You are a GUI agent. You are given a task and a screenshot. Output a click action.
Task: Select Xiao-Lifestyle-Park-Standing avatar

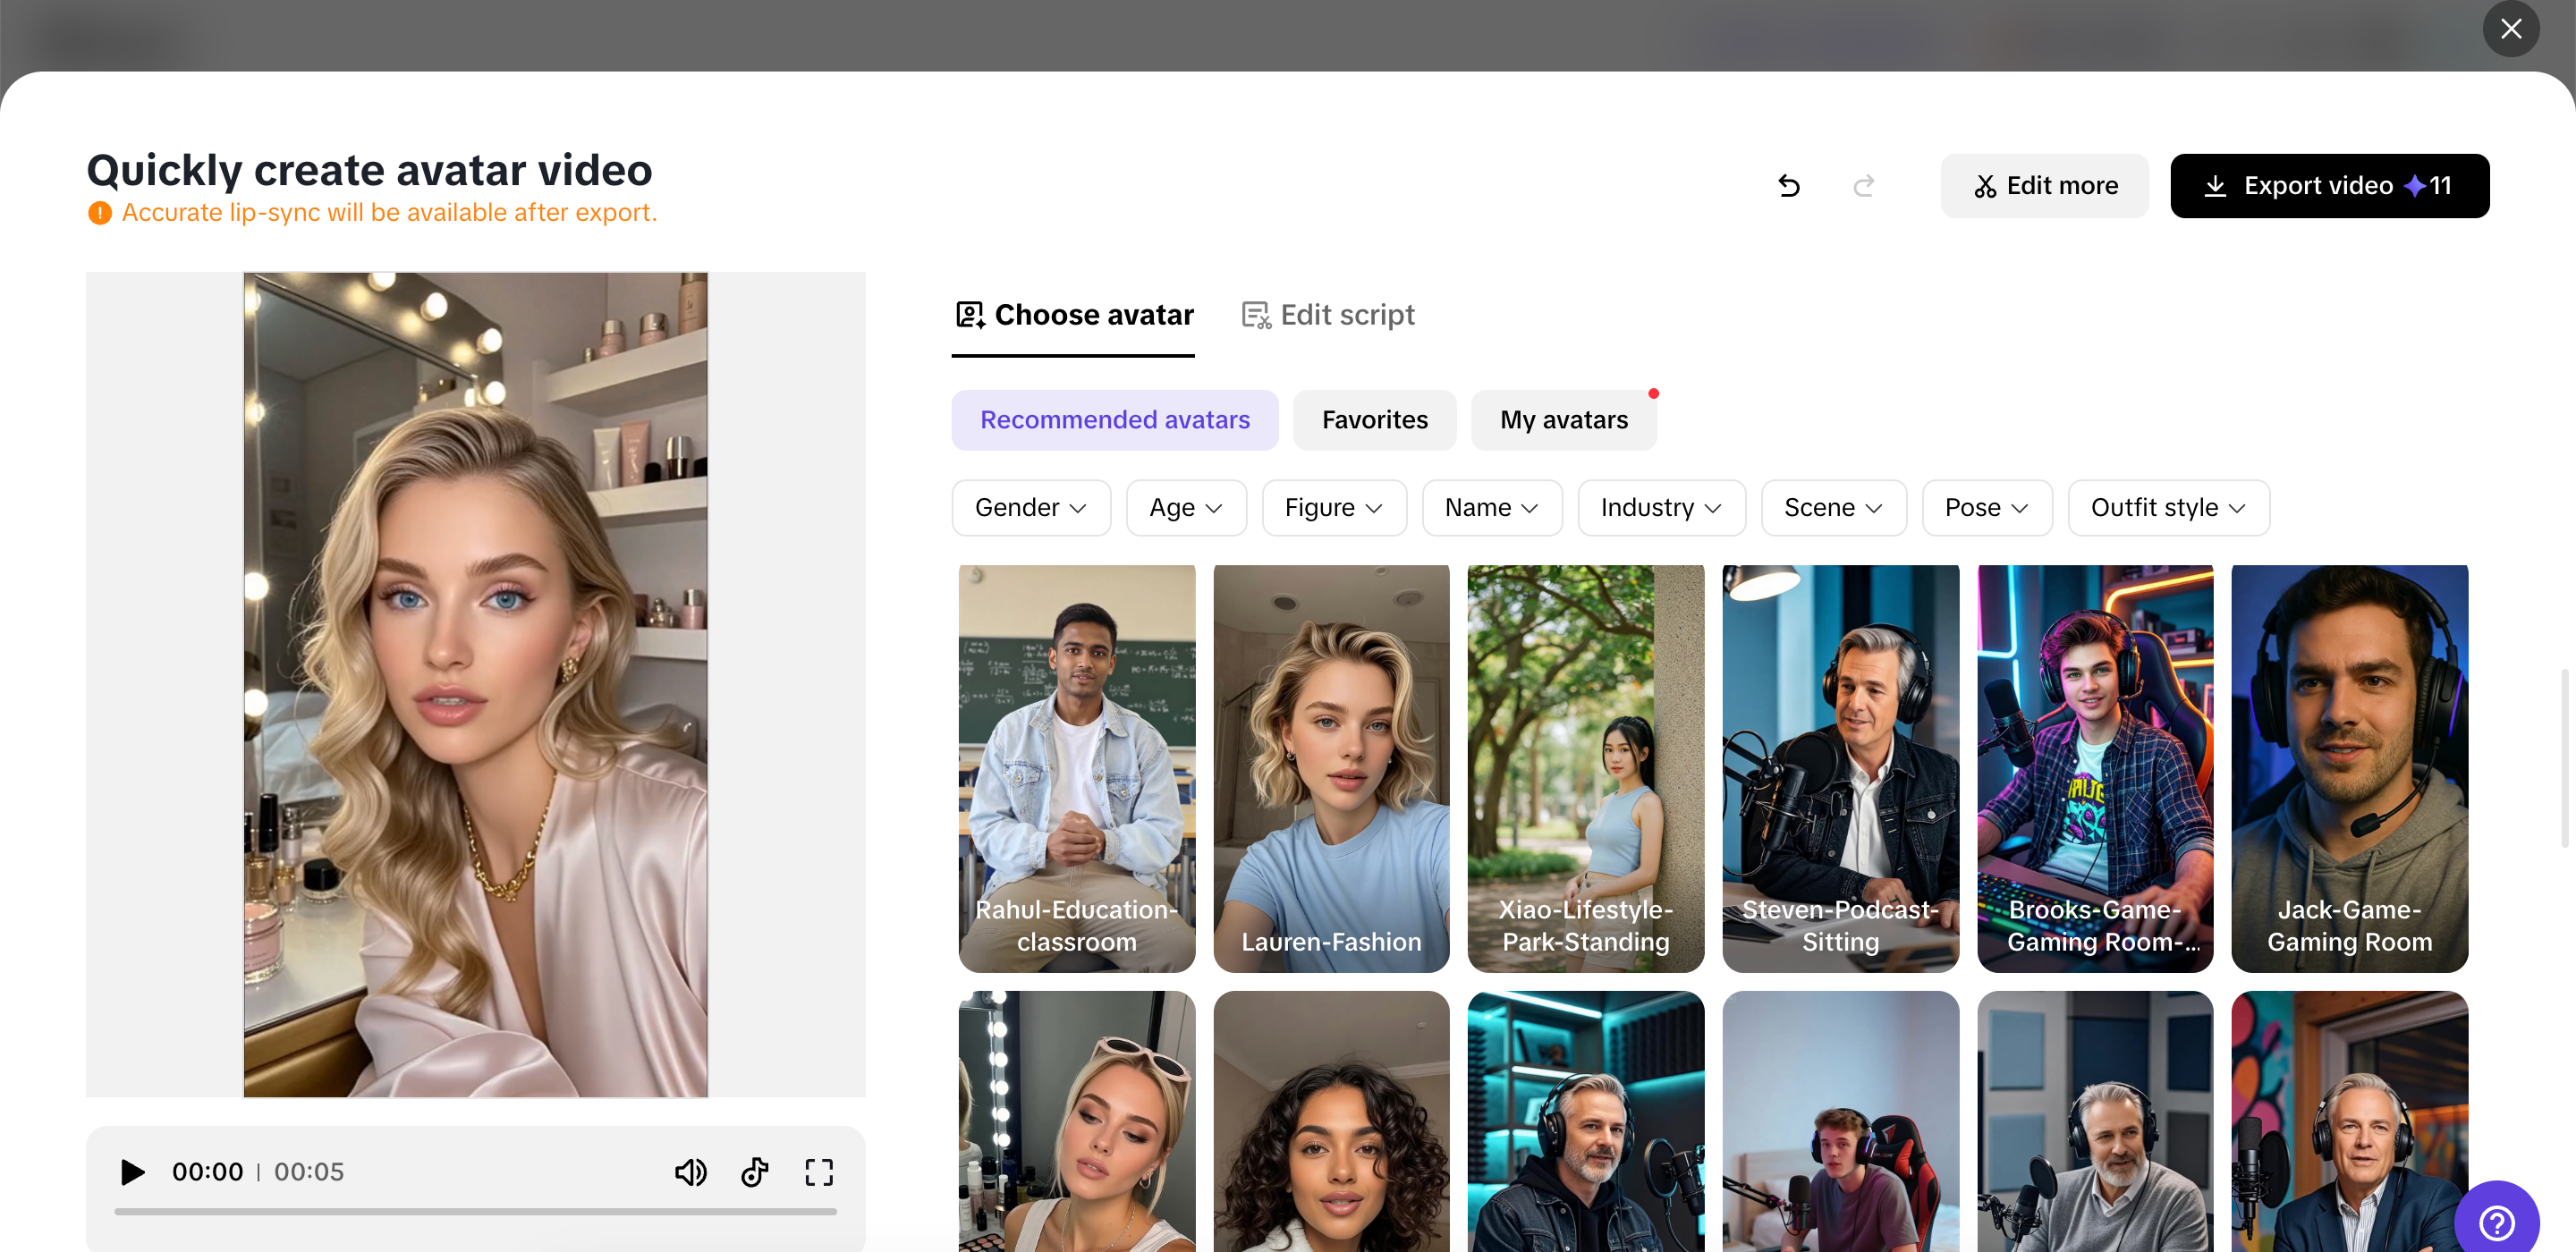[x=1585, y=768]
